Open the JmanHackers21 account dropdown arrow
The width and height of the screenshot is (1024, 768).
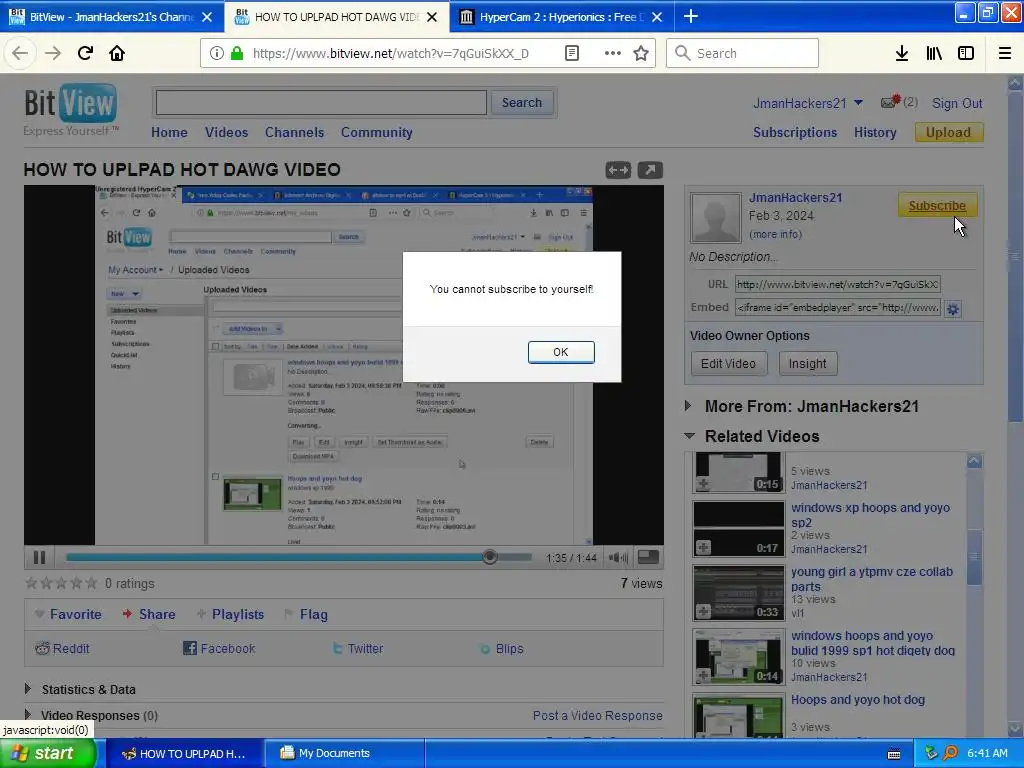click(x=858, y=103)
